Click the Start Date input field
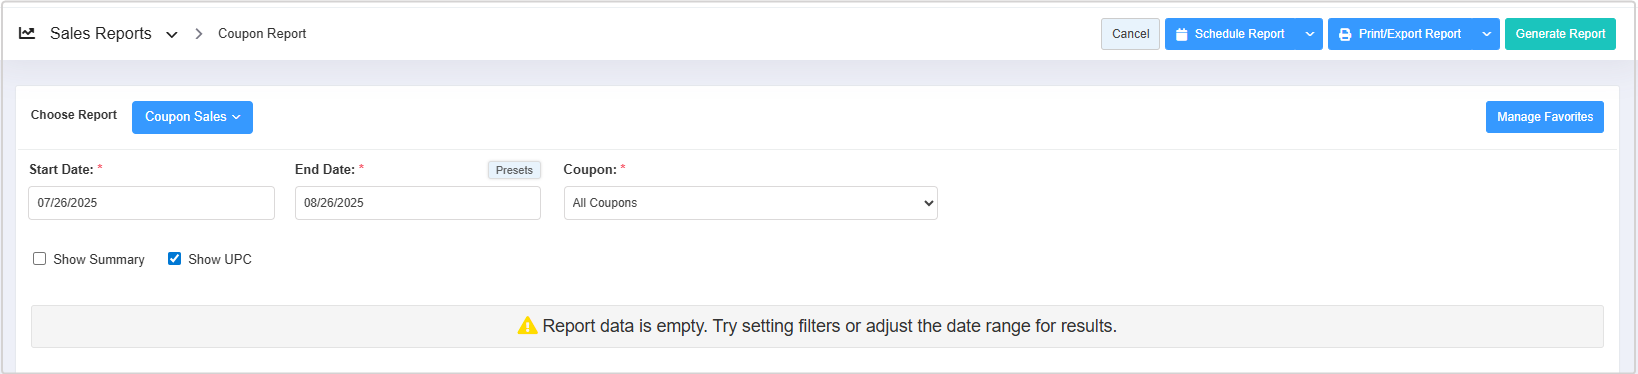 point(151,203)
